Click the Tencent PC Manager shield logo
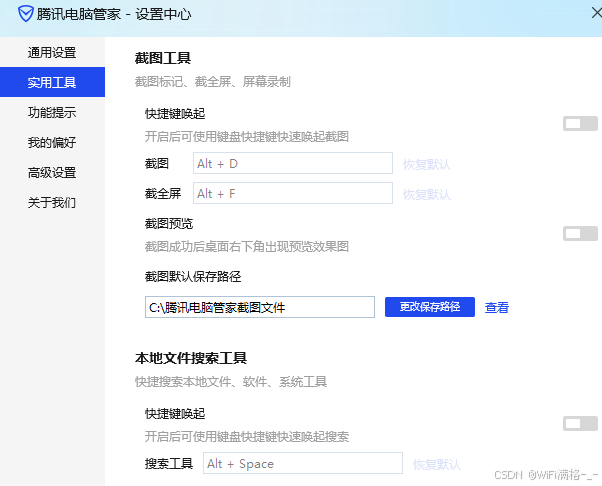 (26, 14)
